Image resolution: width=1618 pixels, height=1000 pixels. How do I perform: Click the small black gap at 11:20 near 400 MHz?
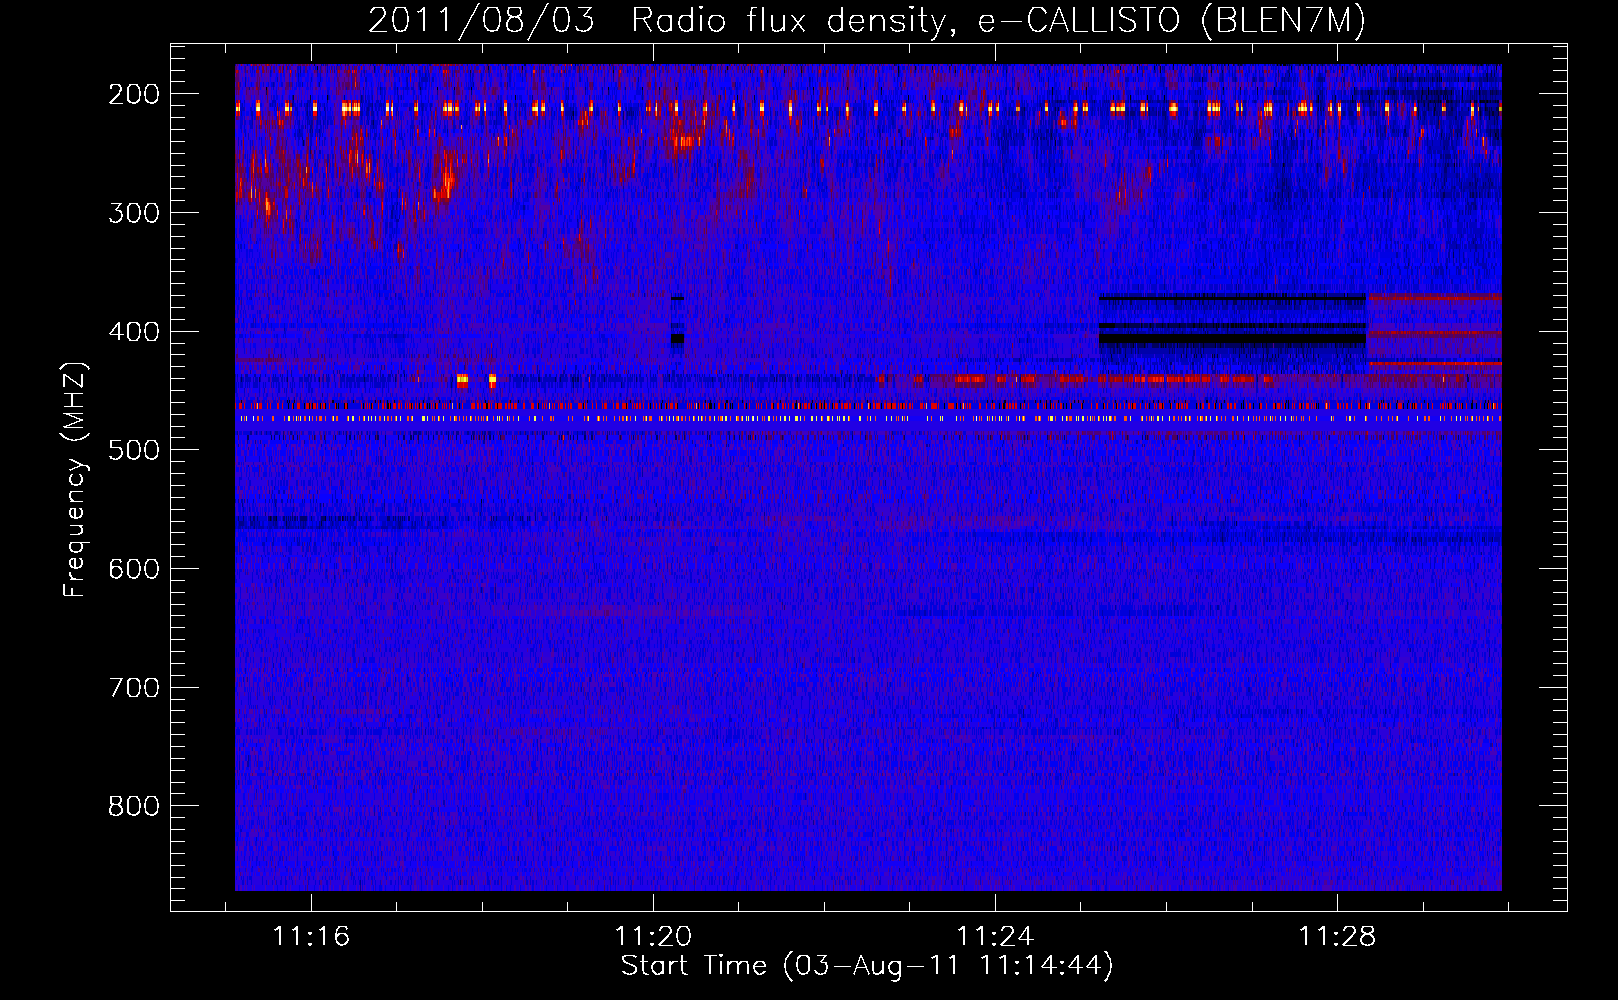(677, 339)
